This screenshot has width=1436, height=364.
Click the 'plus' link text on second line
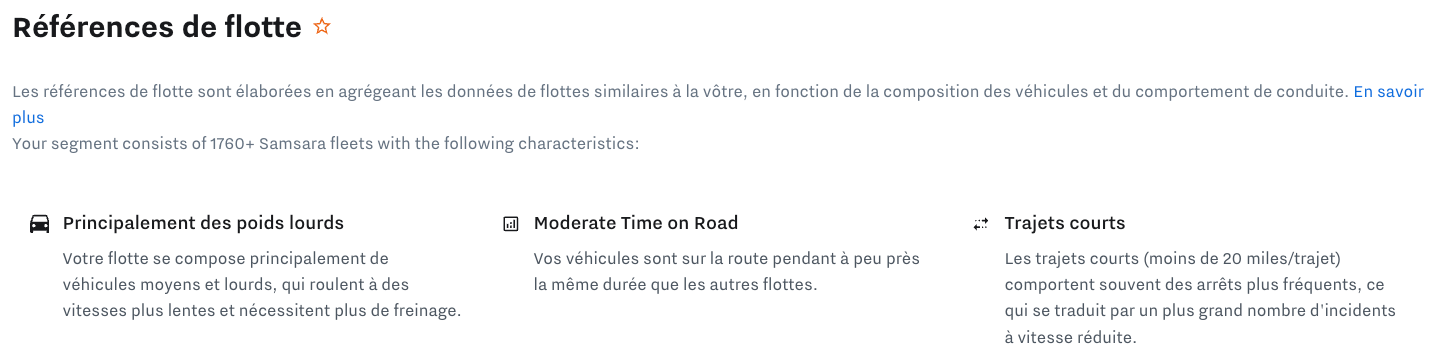(28, 118)
